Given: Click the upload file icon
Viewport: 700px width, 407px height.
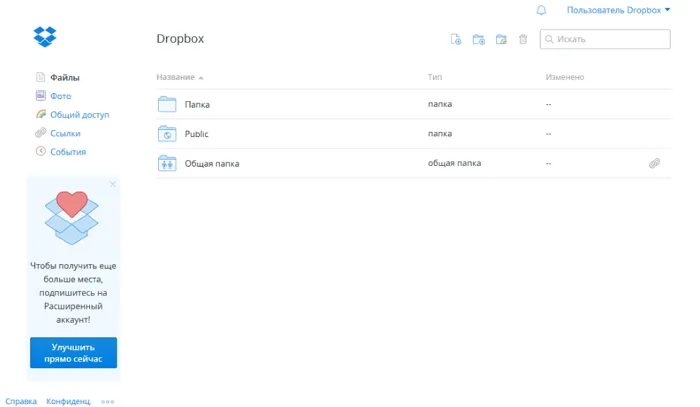Looking at the screenshot, I should 456,39.
